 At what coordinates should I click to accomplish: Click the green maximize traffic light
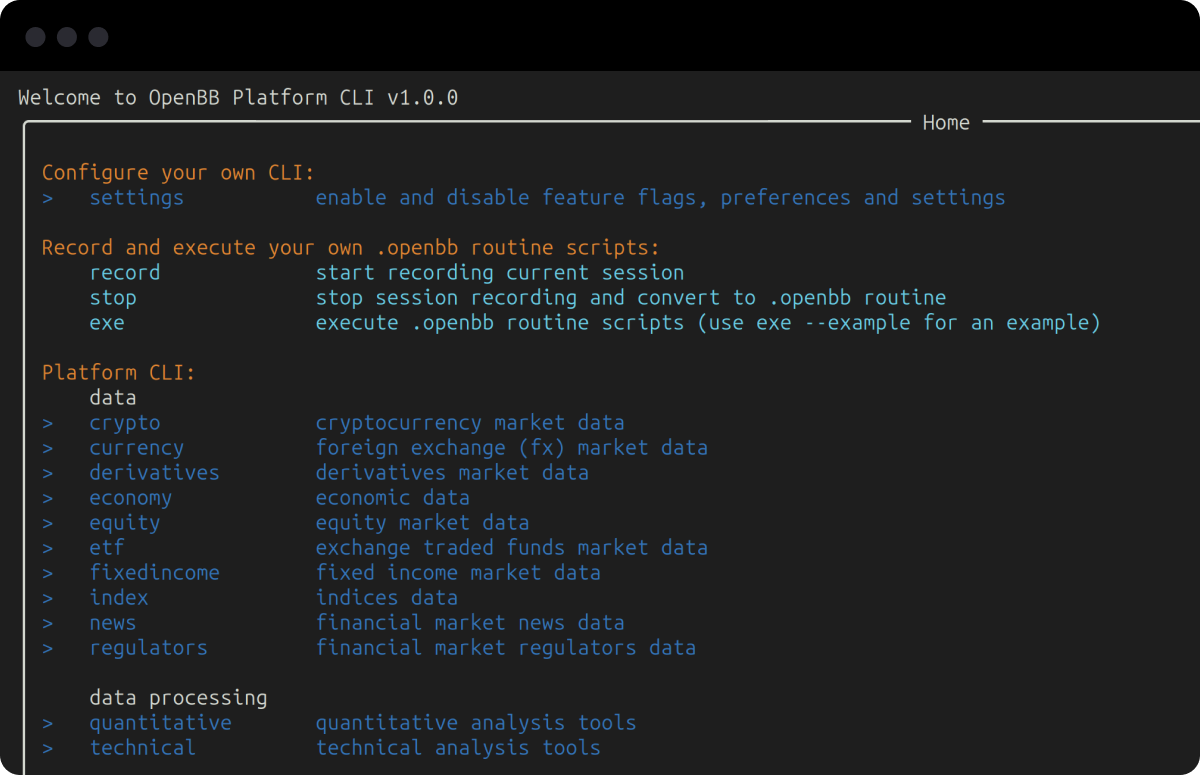click(98, 36)
